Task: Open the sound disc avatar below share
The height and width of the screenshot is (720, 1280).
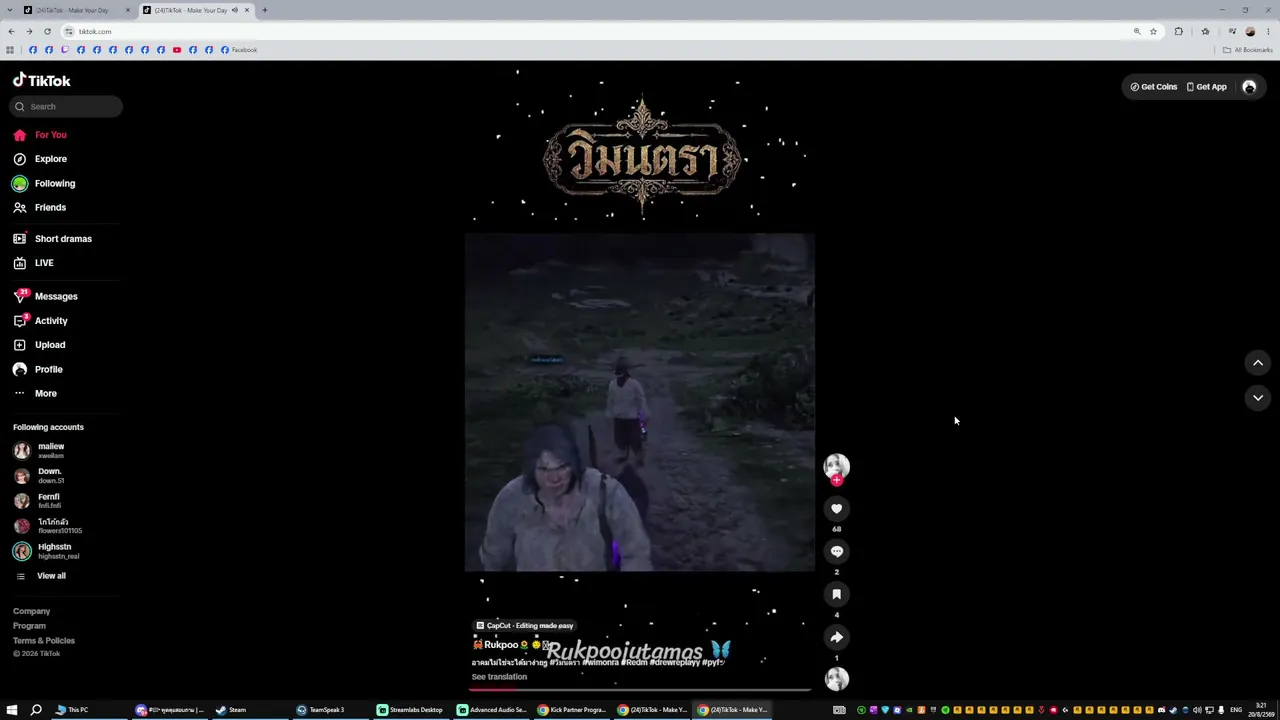Action: [837, 679]
